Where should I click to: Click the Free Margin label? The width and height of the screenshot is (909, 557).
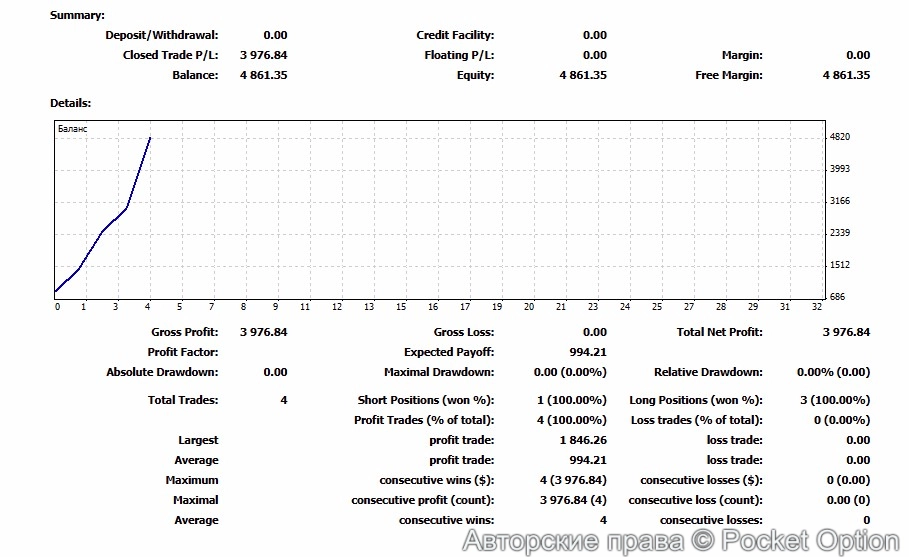tap(728, 75)
